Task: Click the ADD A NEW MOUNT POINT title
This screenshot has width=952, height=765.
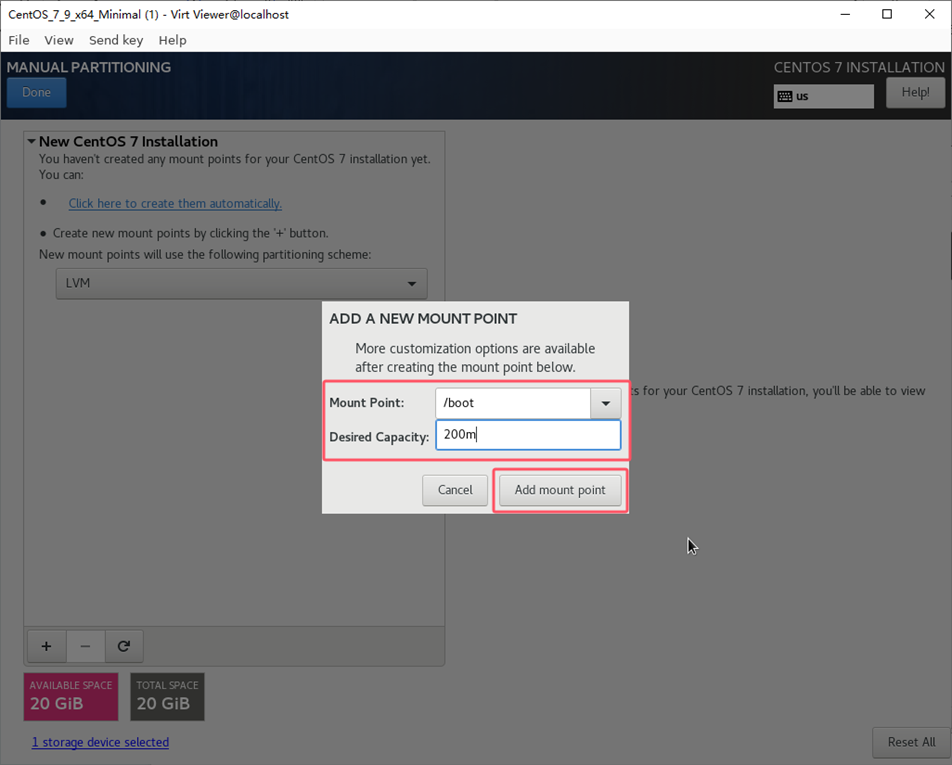Action: (423, 319)
